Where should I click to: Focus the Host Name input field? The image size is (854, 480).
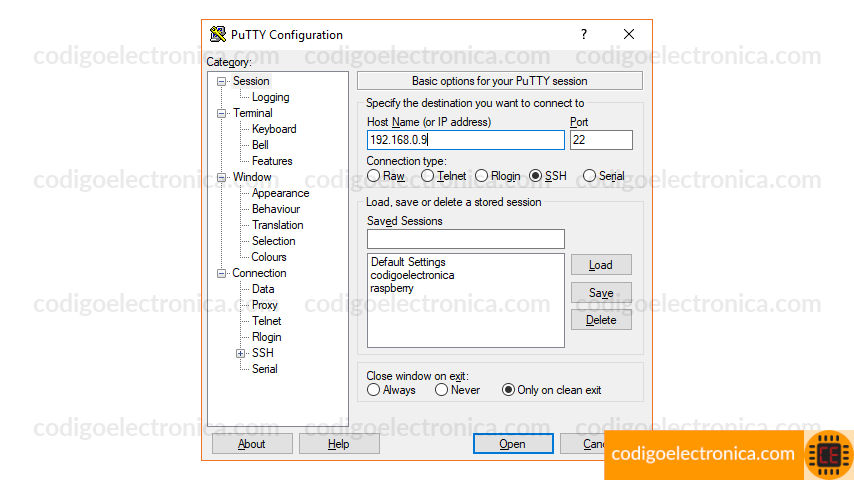click(x=466, y=140)
